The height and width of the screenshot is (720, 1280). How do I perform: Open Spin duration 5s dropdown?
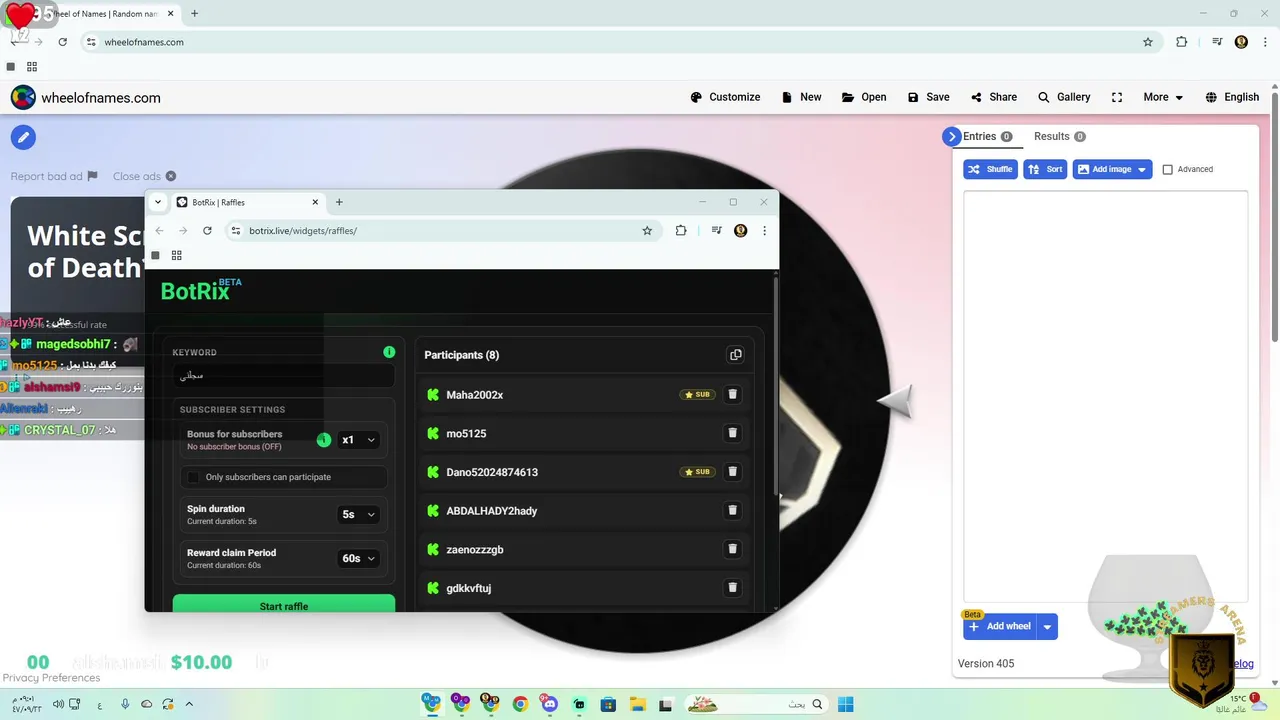pos(358,514)
